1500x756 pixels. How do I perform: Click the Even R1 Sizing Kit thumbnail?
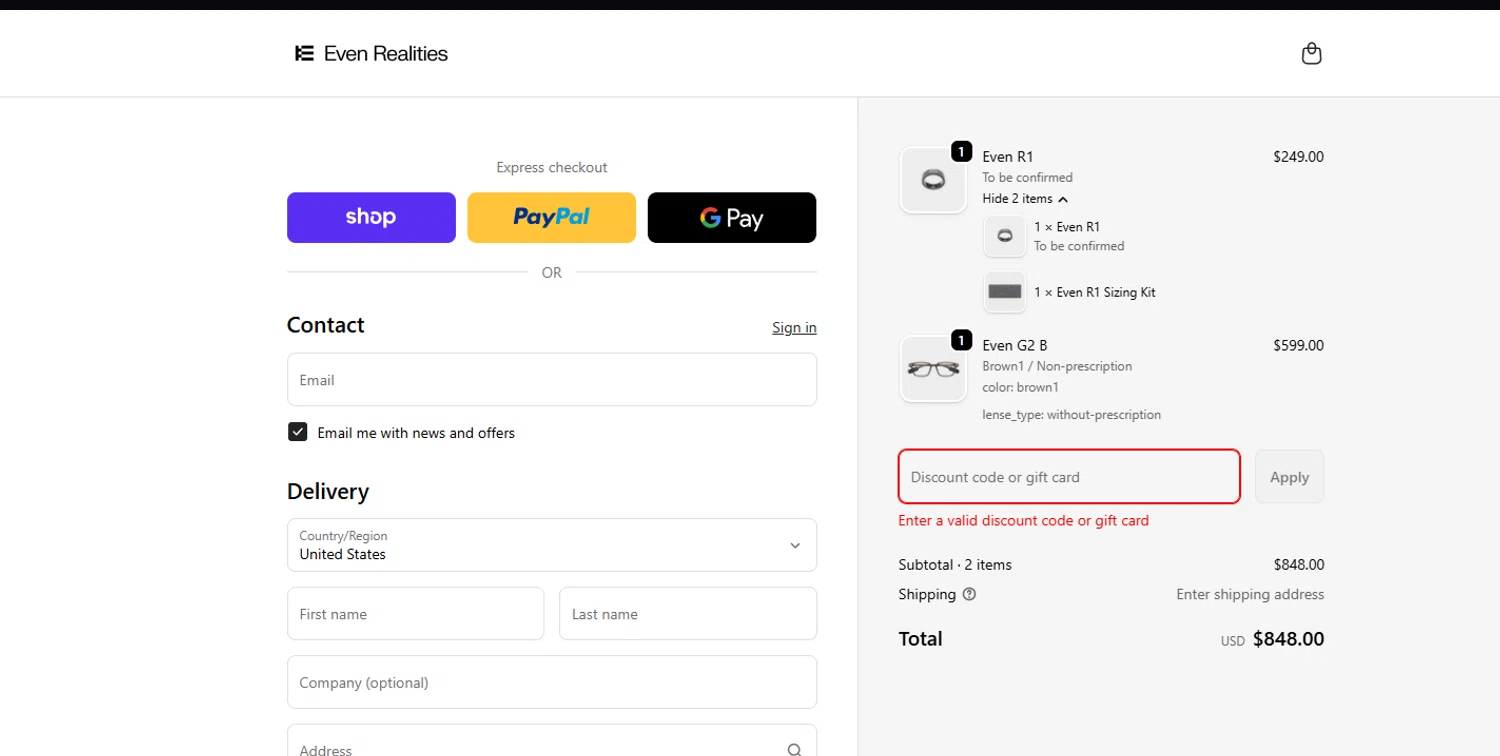click(x=1005, y=292)
